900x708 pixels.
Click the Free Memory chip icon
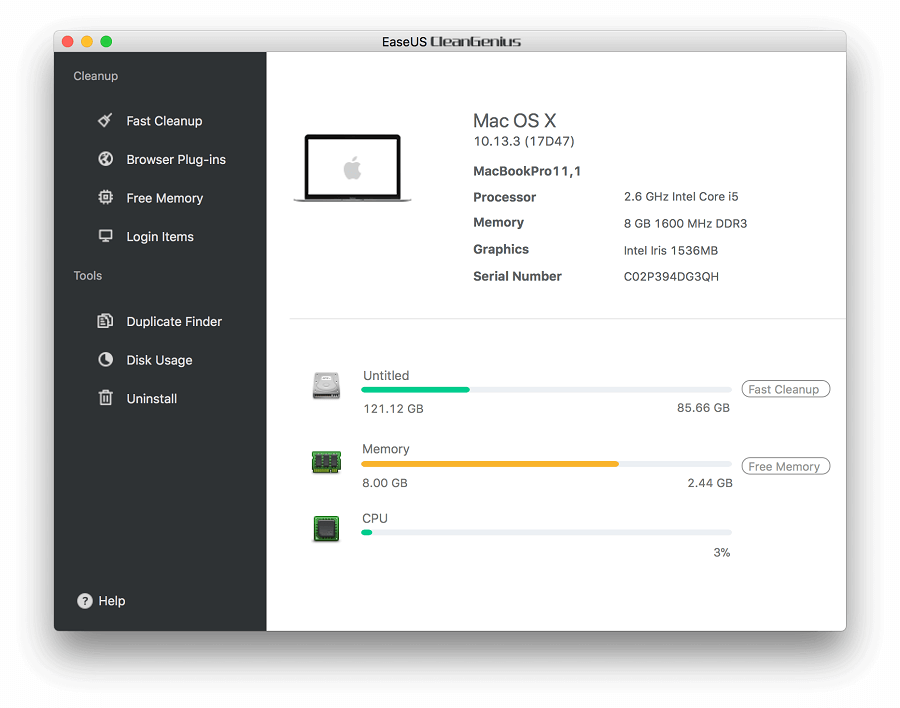point(106,198)
